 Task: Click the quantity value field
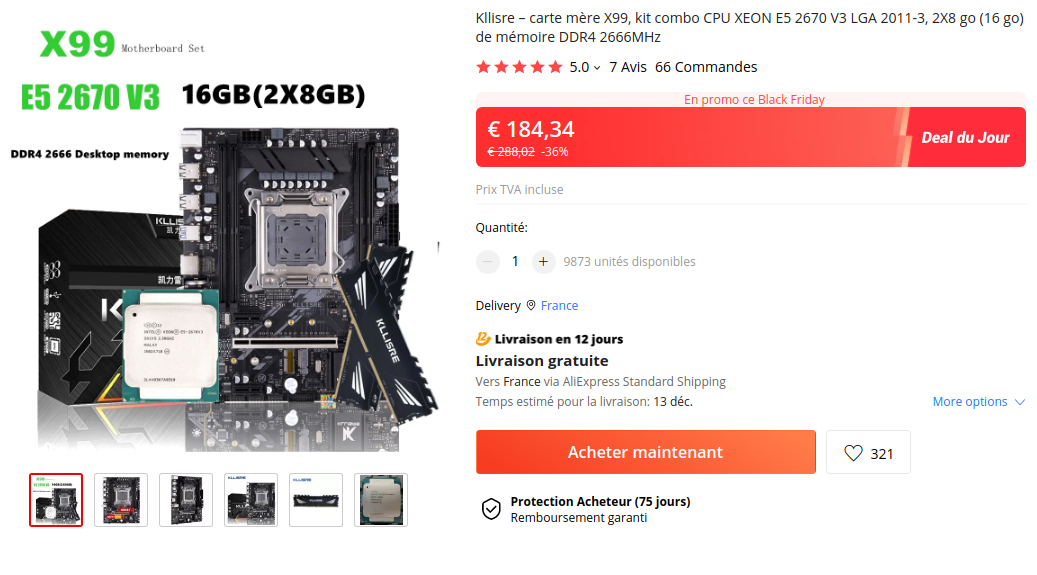coord(515,262)
